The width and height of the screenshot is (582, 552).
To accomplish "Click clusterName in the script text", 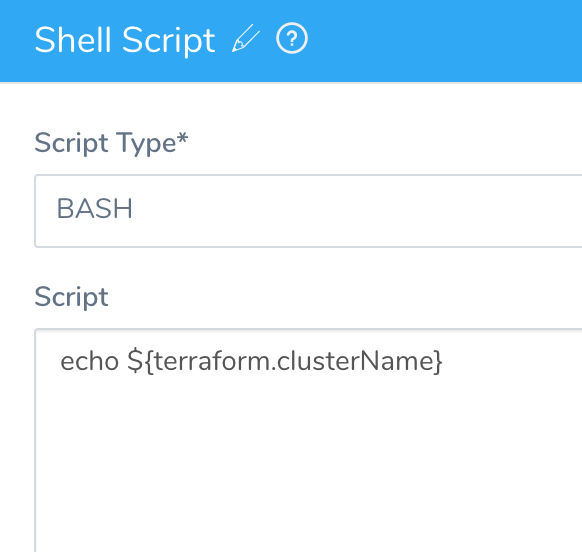I will click(x=354, y=361).
